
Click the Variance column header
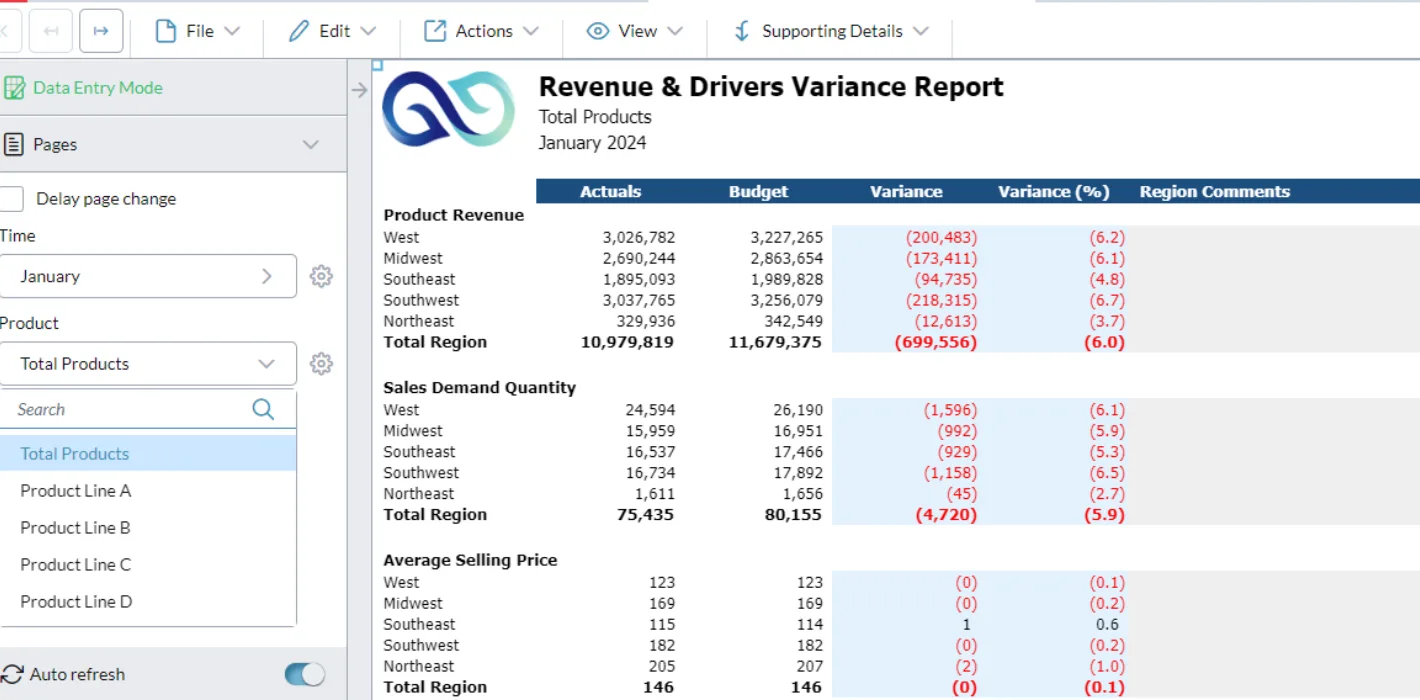point(906,191)
